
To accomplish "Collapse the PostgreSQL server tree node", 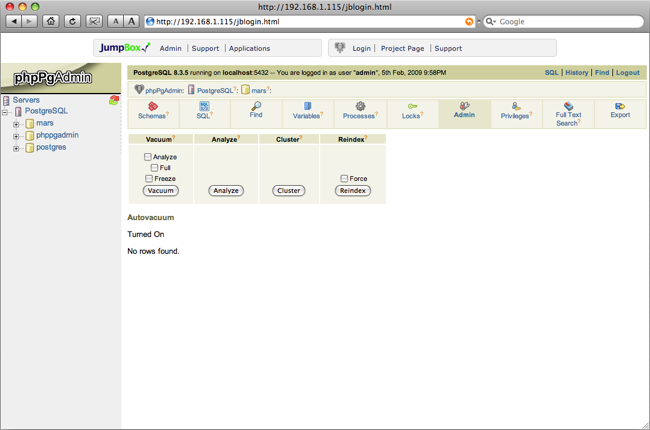I will 5,112.
